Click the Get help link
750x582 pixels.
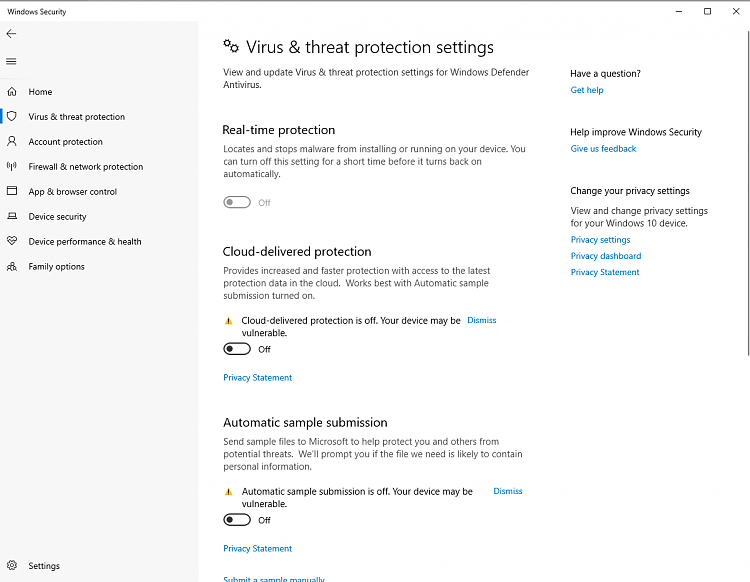coord(587,90)
